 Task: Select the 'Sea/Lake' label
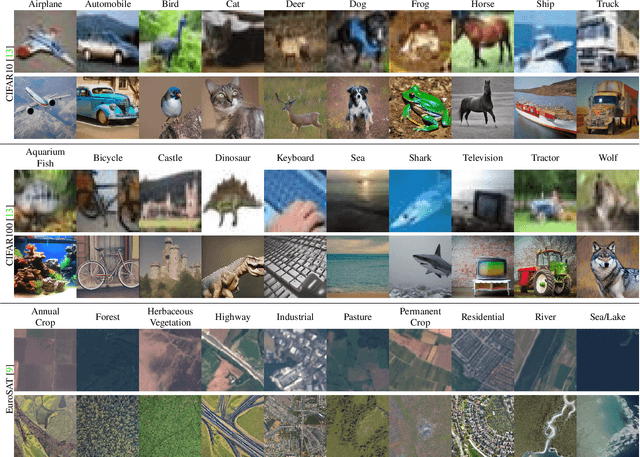coord(608,317)
